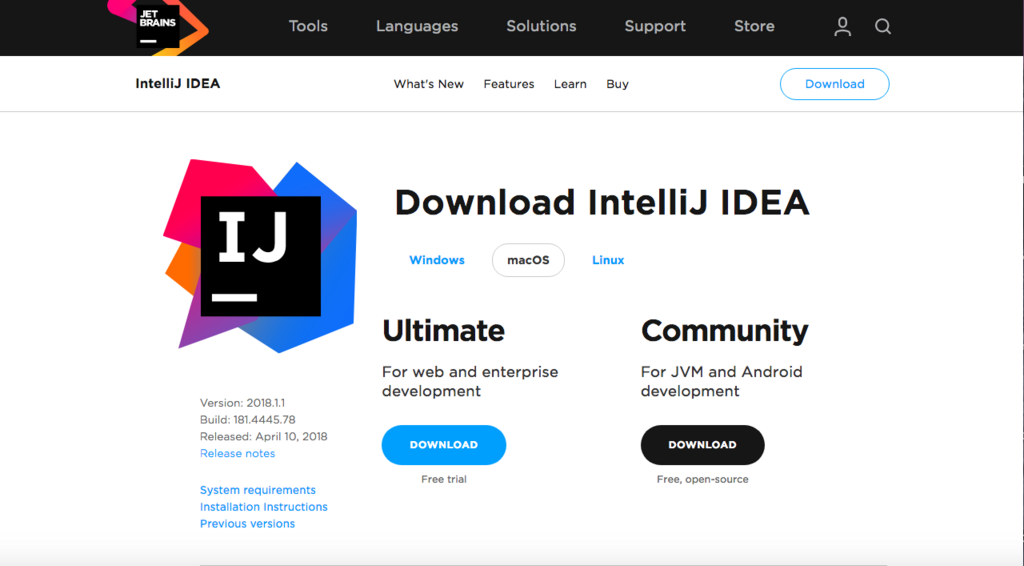Click the search magnifier icon
The height and width of the screenshot is (566, 1024).
click(x=883, y=26)
